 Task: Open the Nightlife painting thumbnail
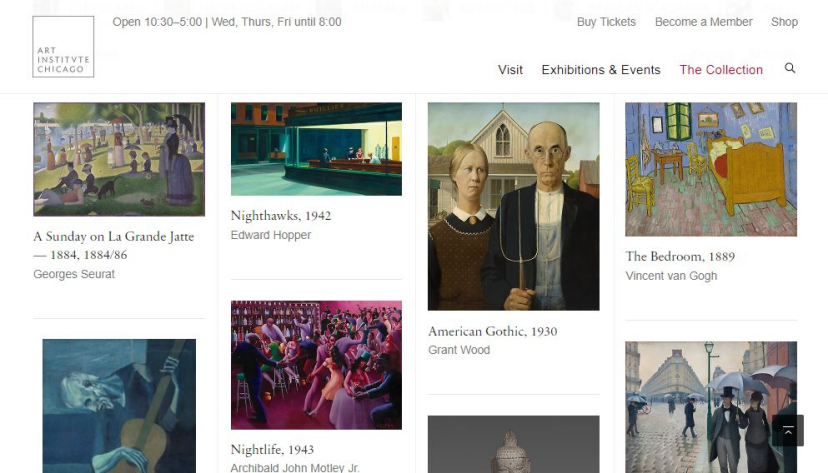click(x=316, y=365)
